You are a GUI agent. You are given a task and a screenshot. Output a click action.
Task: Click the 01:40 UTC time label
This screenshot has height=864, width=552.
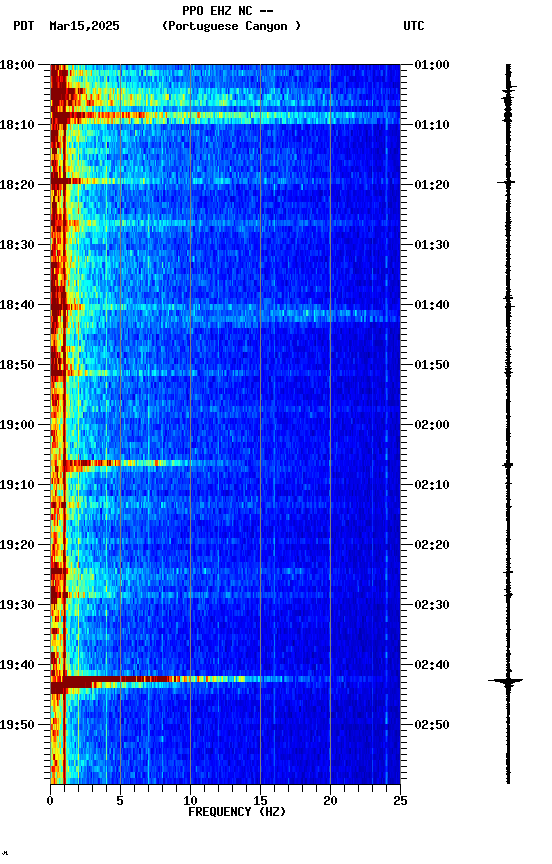point(432,305)
